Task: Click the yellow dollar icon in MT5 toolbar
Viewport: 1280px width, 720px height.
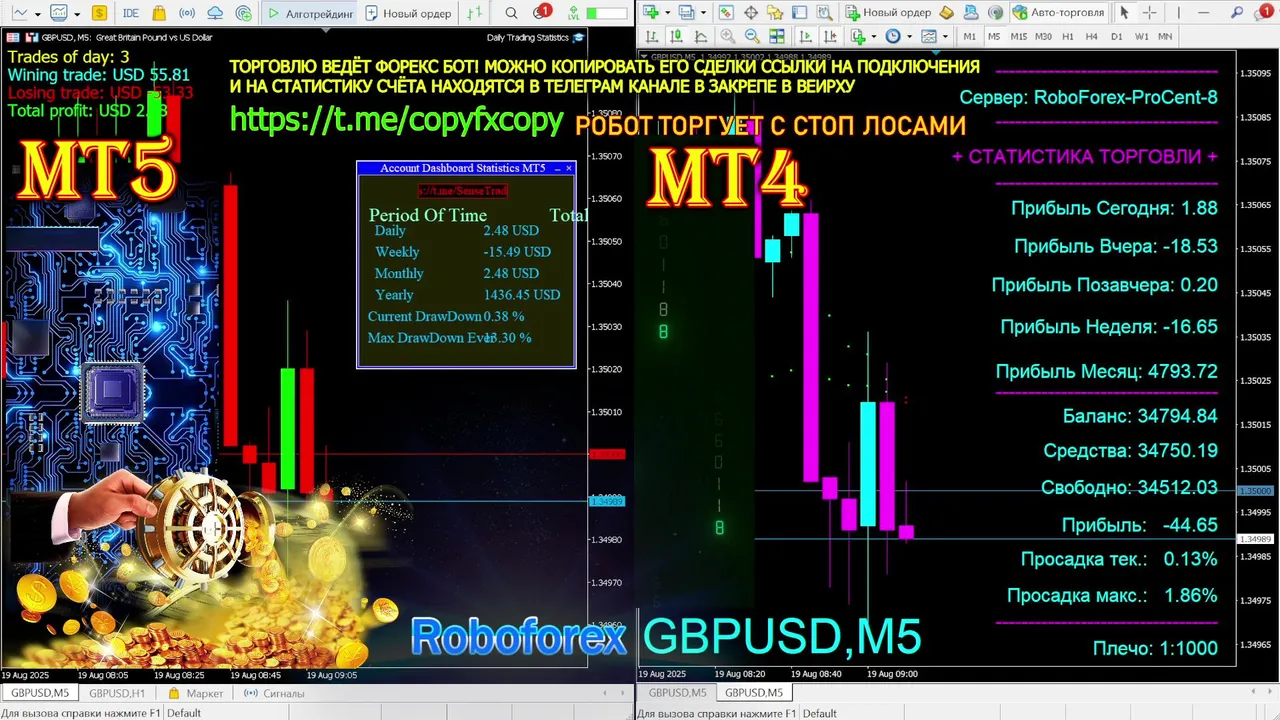Action: [x=99, y=13]
